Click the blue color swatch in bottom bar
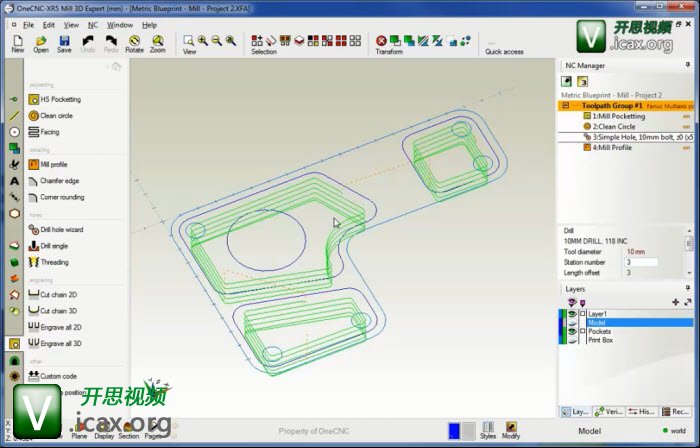 pyautogui.click(x=454, y=431)
